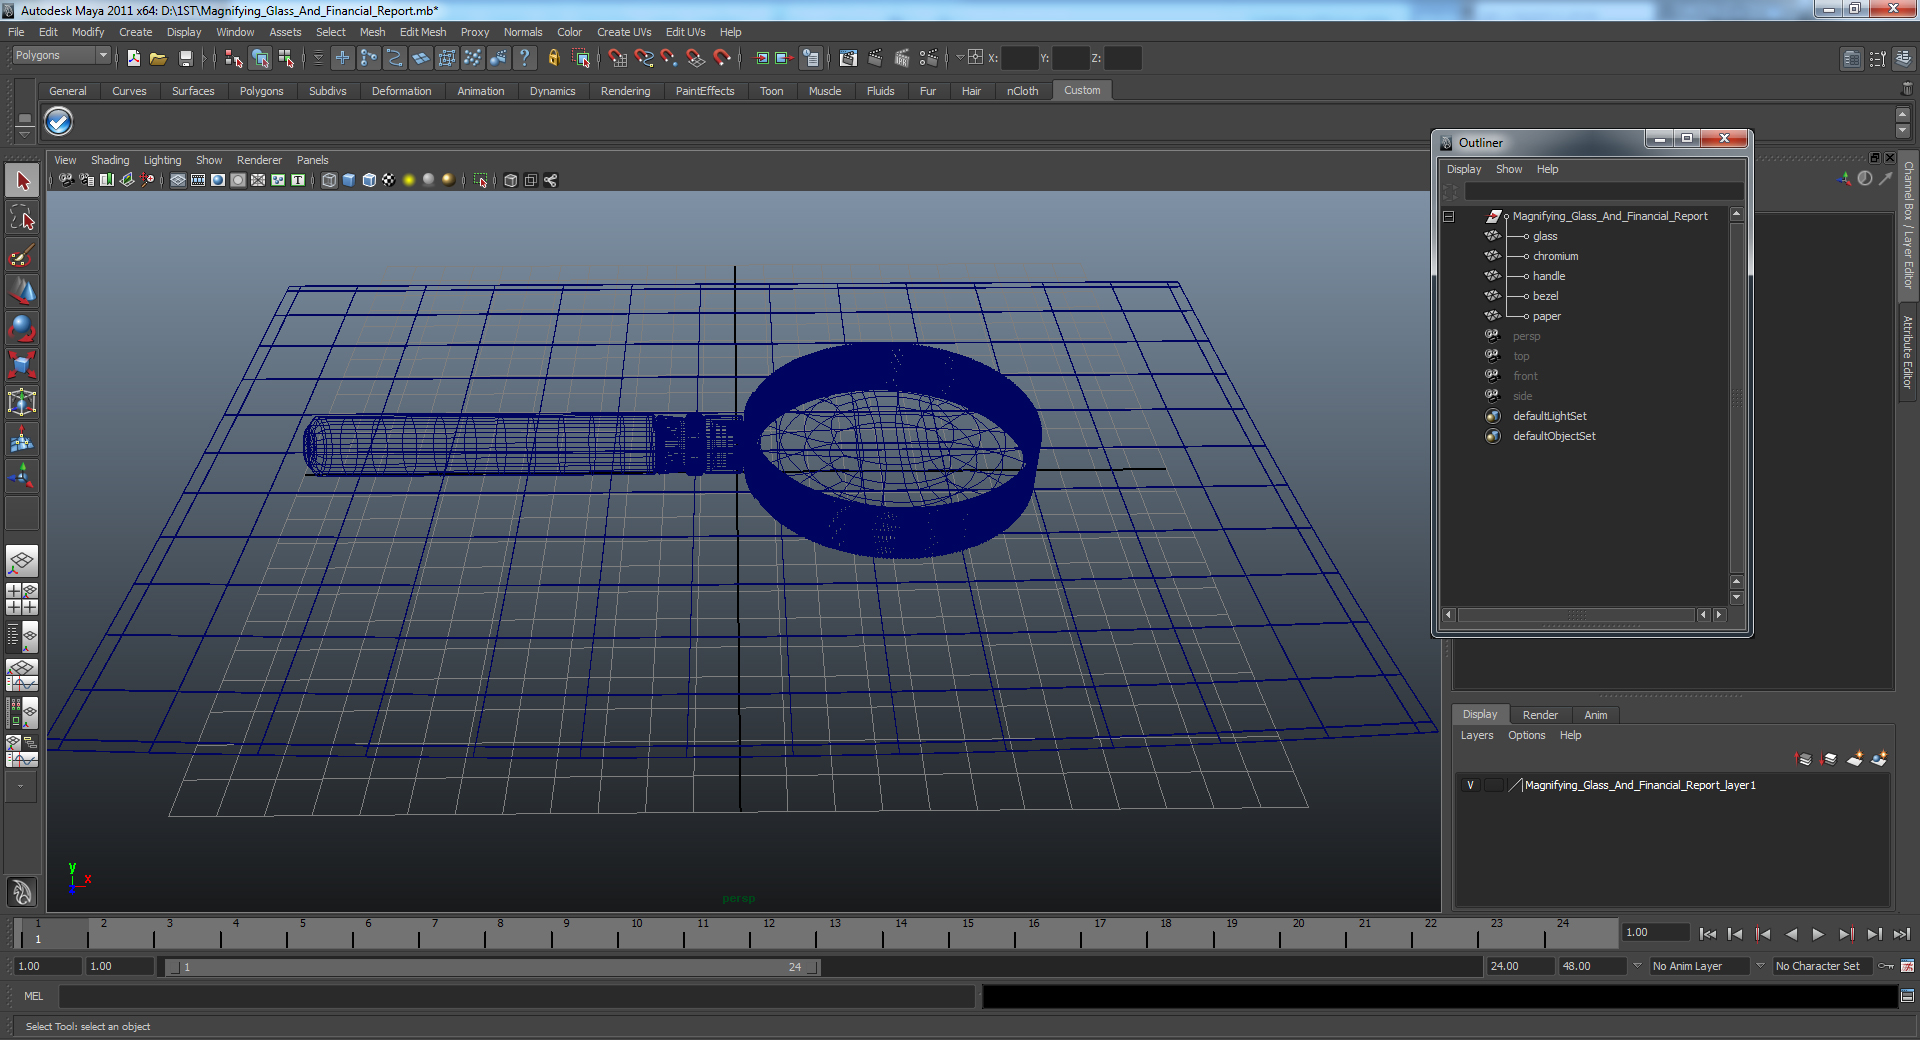Choose the Rotate tool sphere icon
This screenshot has width=1920, height=1040.
click(22, 329)
